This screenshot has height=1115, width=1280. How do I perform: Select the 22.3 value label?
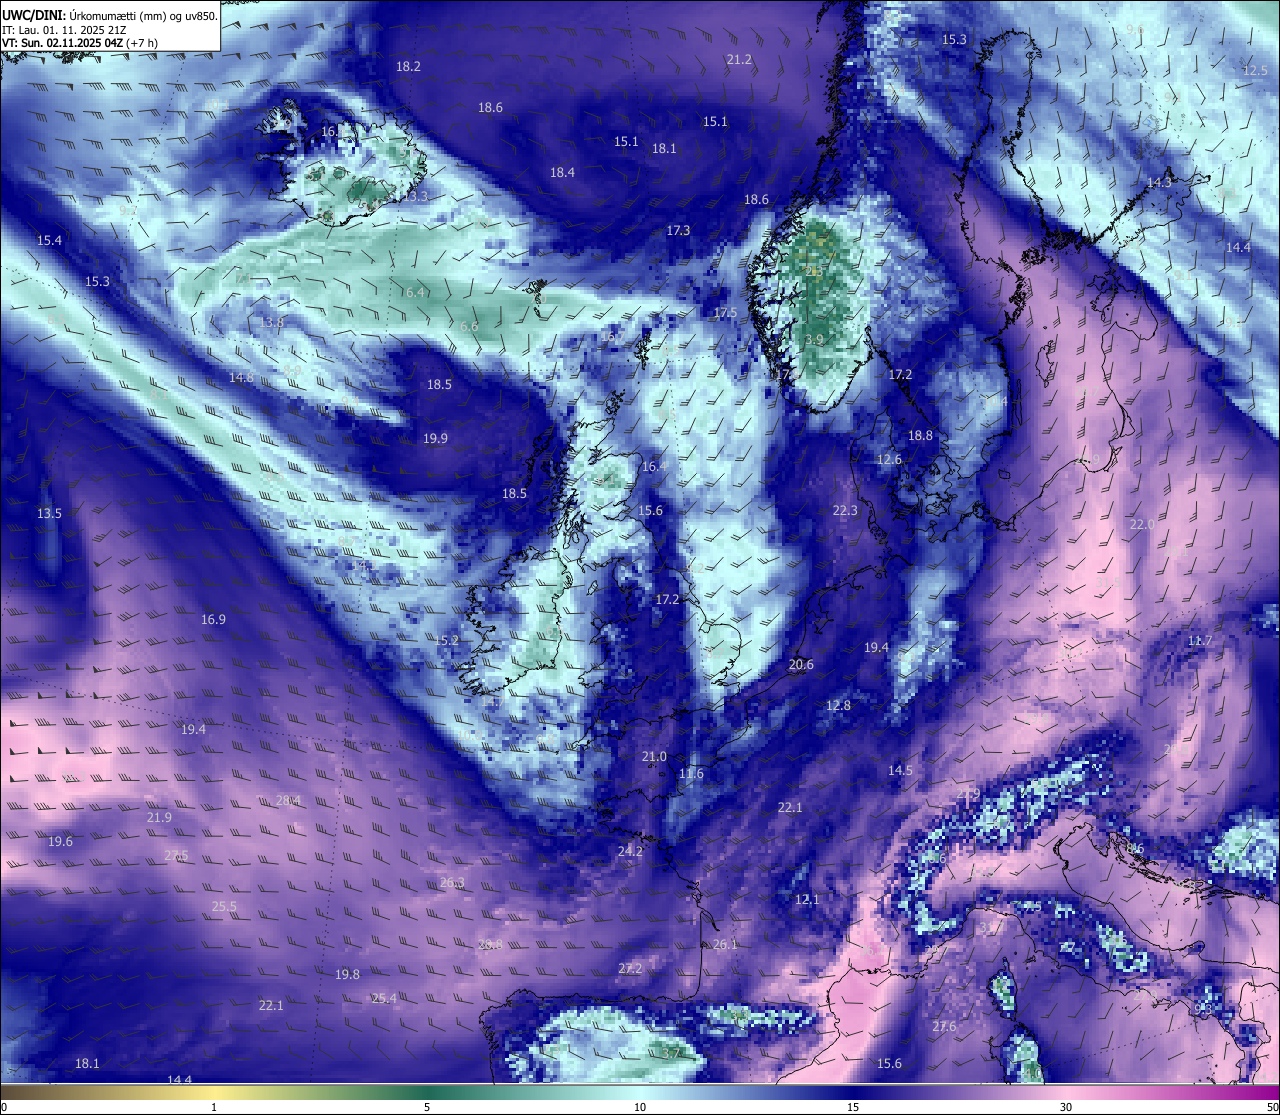click(845, 511)
